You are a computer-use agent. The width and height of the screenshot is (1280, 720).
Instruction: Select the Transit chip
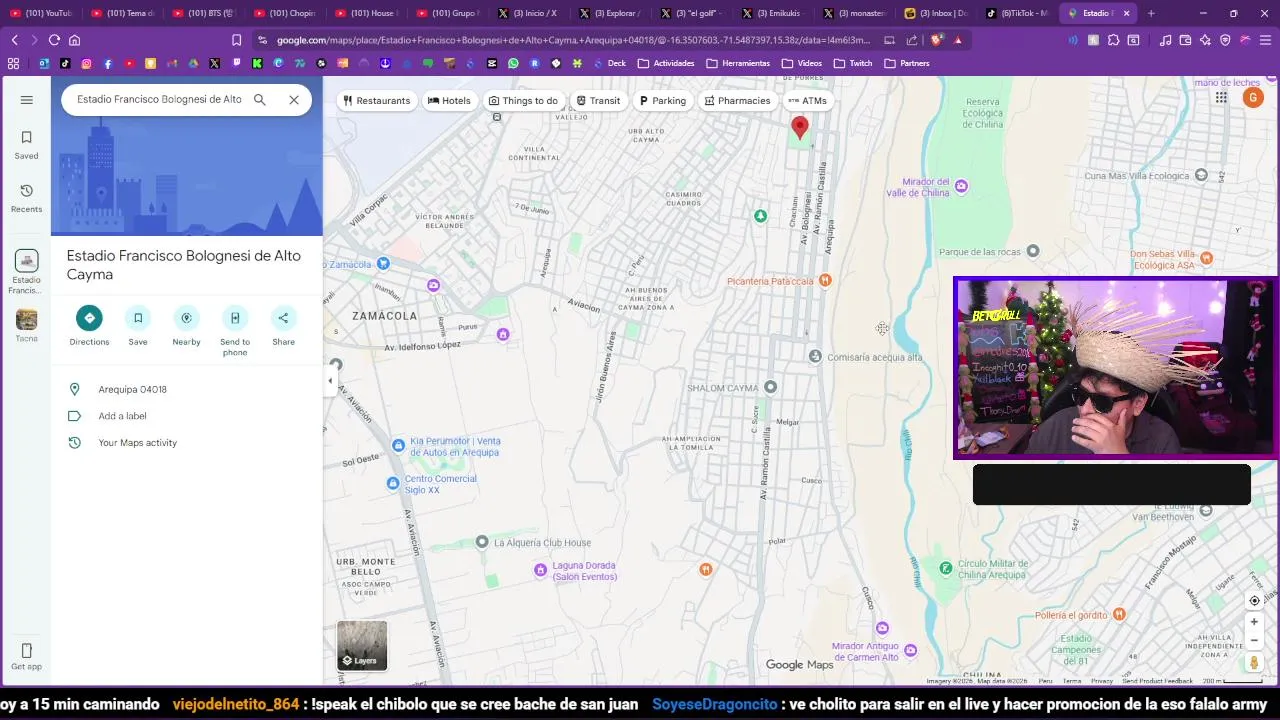598,101
